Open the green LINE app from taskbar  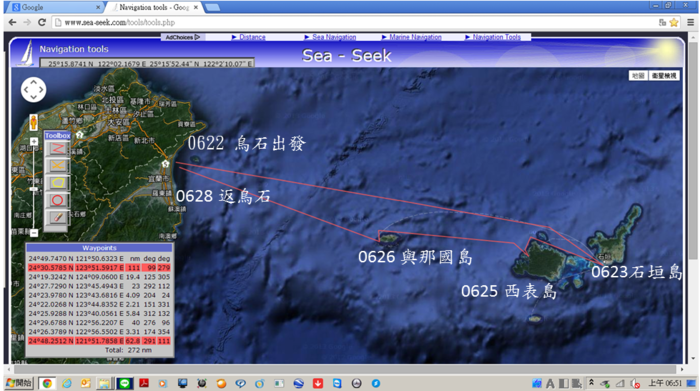click(125, 383)
